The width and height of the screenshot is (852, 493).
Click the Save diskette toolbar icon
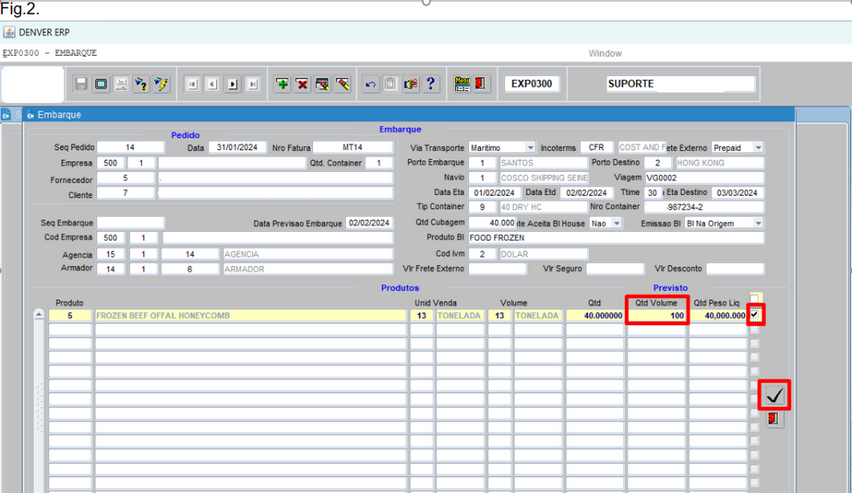(x=81, y=85)
